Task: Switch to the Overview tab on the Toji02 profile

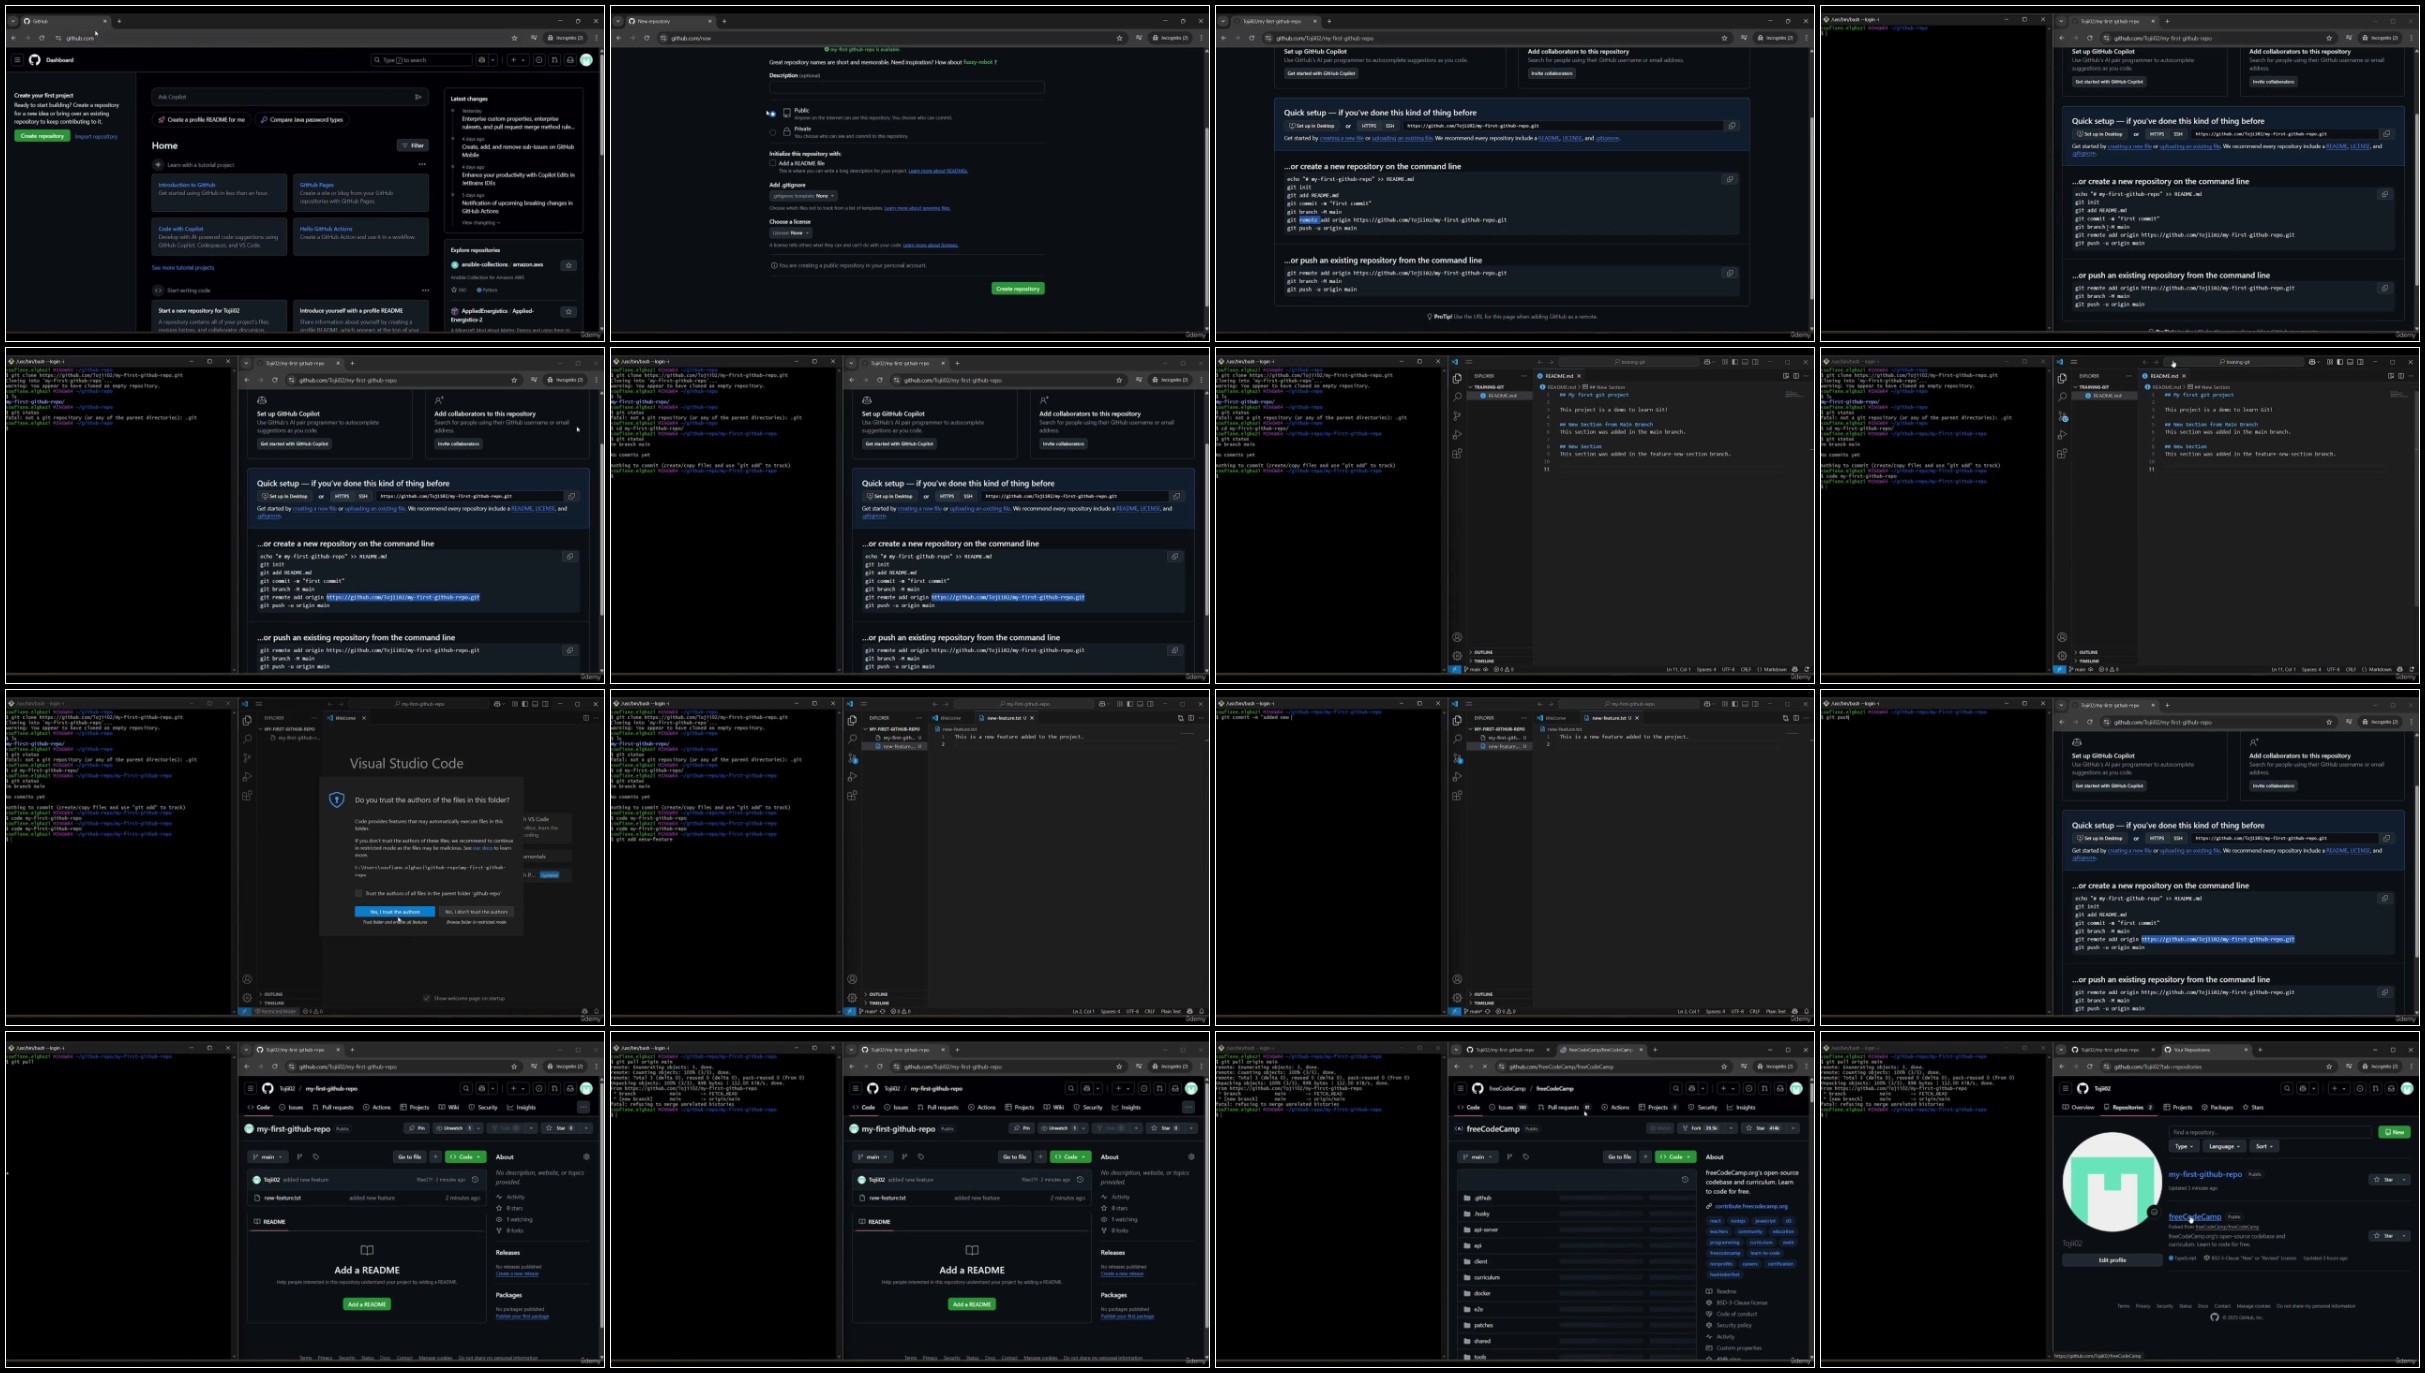Action: 2079,1107
